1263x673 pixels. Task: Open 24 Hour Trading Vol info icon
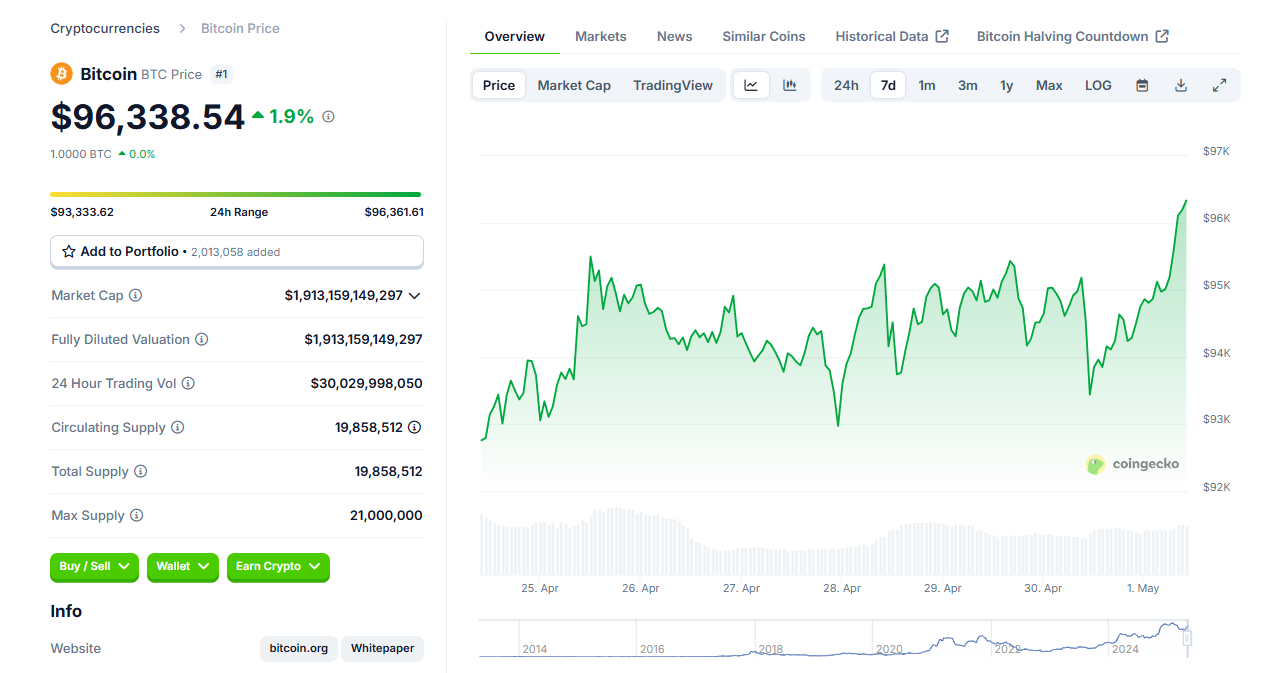(x=188, y=384)
